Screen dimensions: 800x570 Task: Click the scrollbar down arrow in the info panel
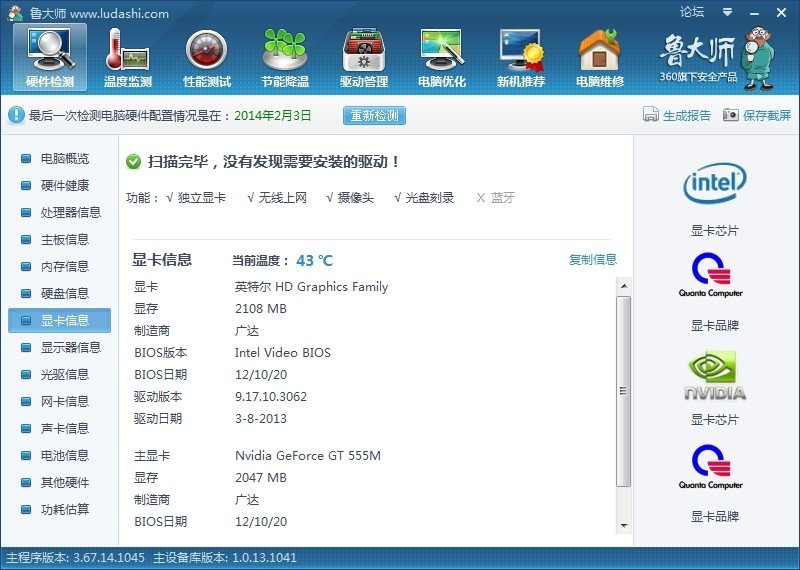click(x=624, y=525)
